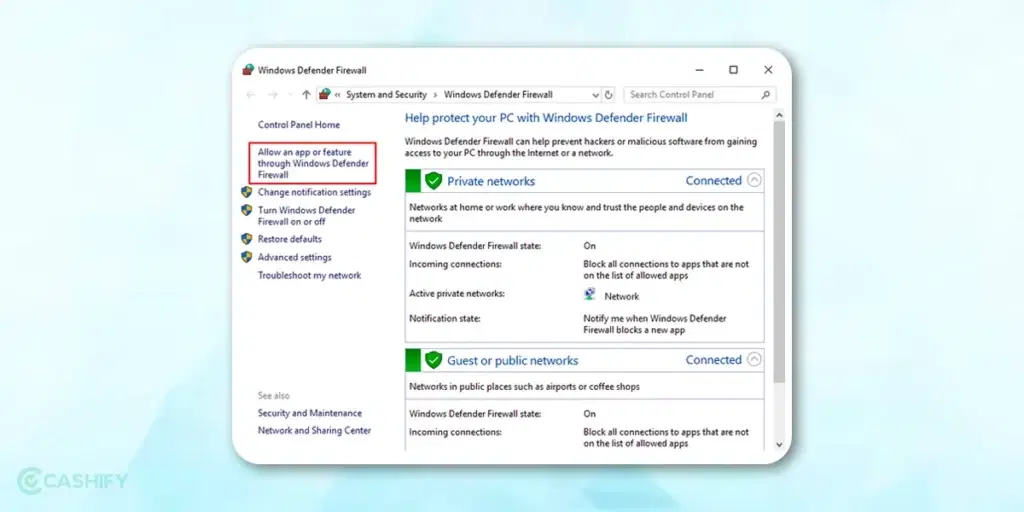Collapse the Private networks section
This screenshot has width=1024, height=512.
(x=754, y=180)
